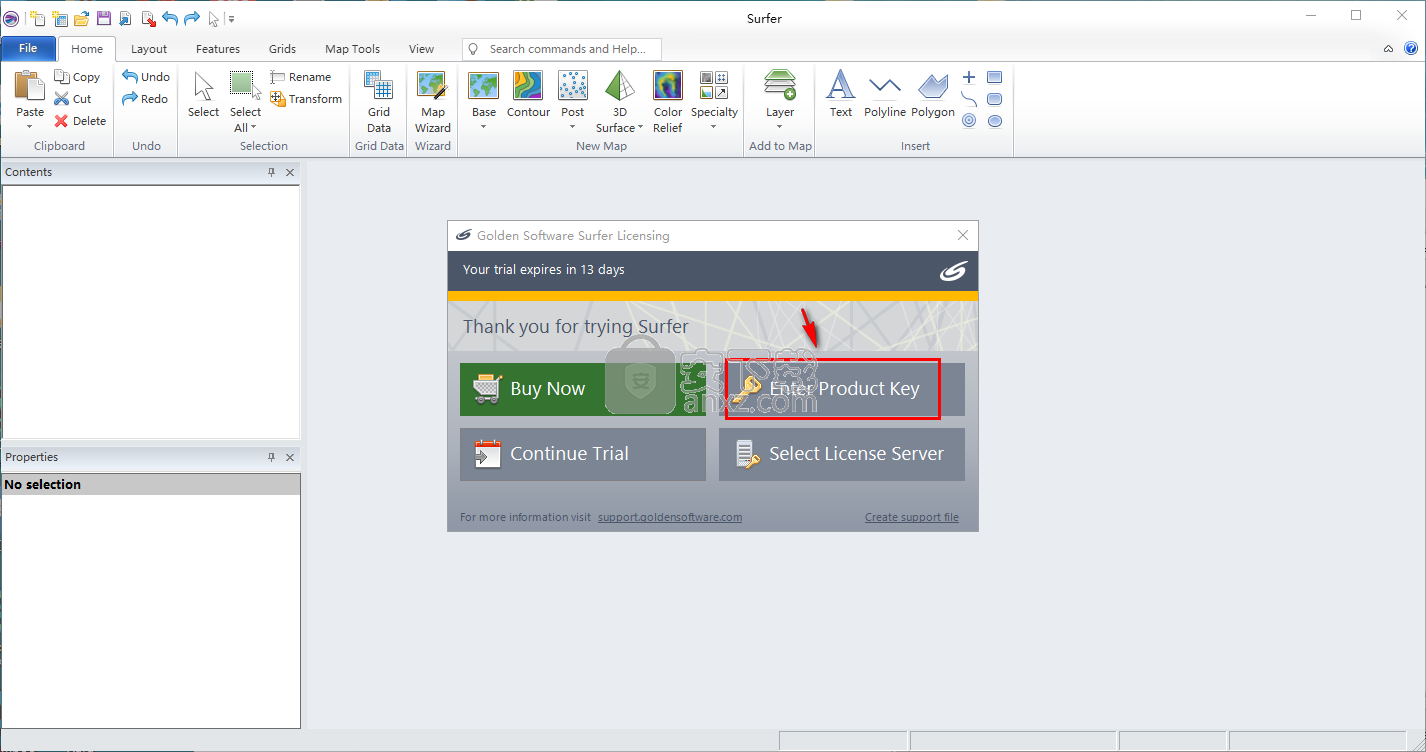
Task: Click the red X Delete command
Action: [80, 121]
